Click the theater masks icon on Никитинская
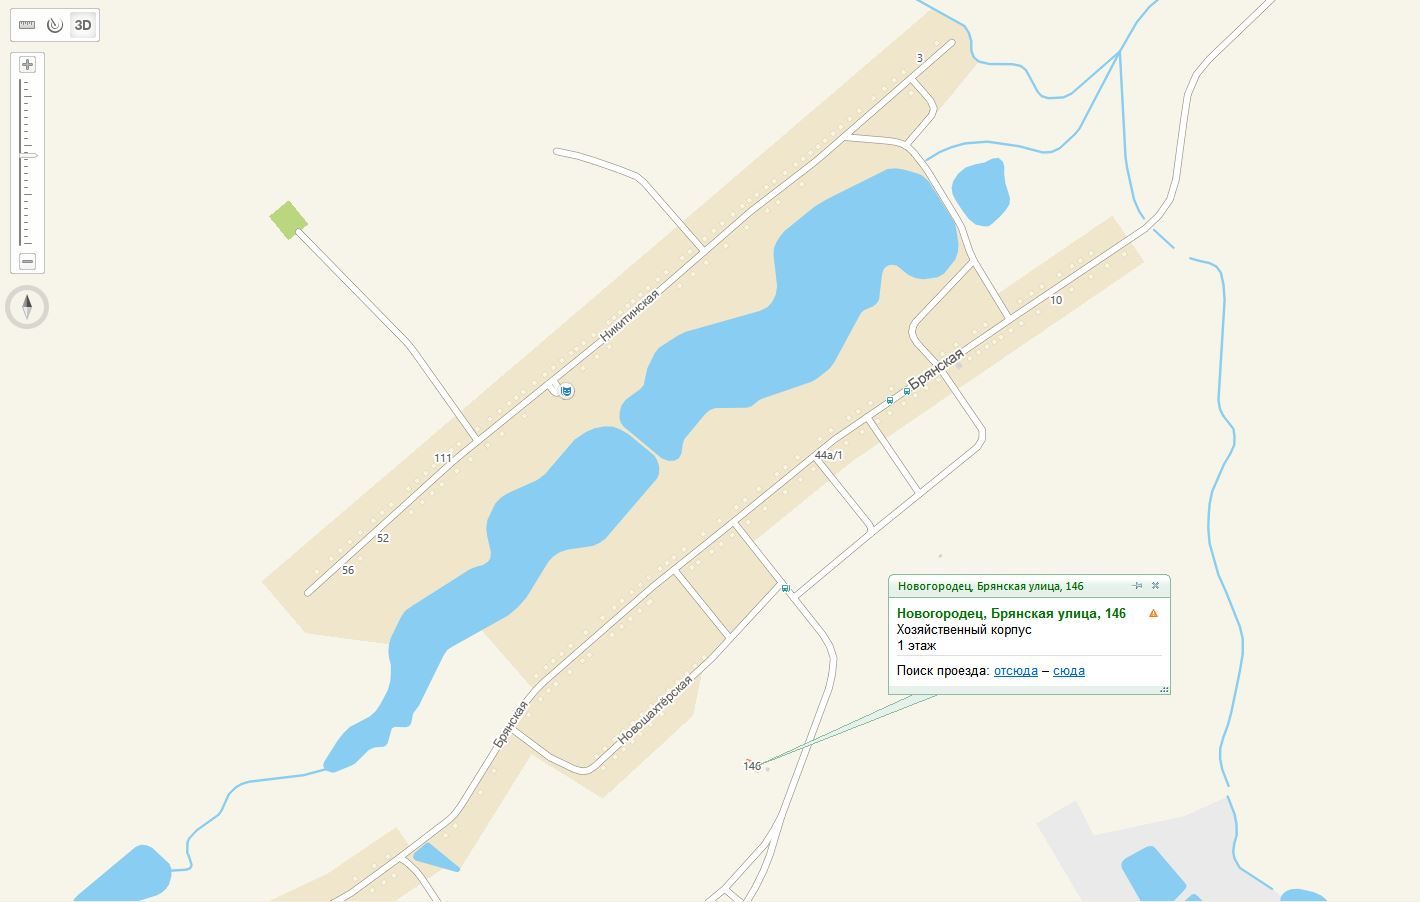Viewport: 1420px width, 902px height. (566, 391)
